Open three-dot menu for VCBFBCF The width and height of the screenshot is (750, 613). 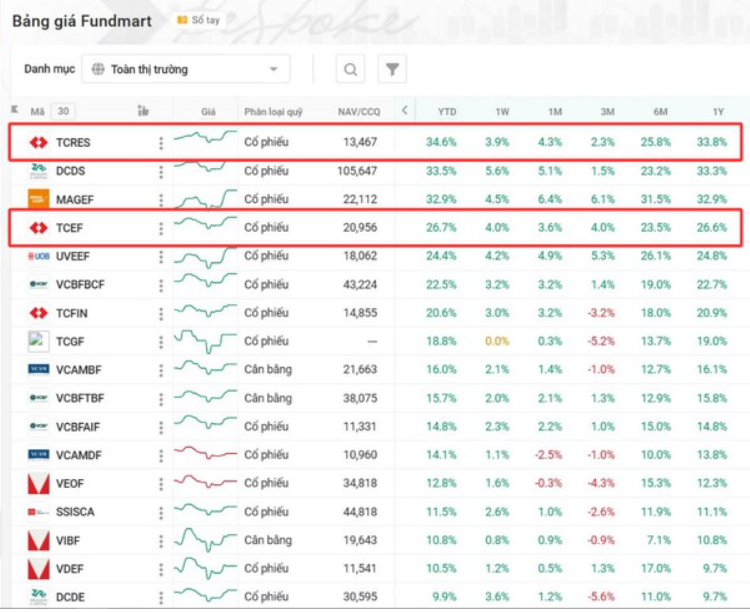point(161,285)
